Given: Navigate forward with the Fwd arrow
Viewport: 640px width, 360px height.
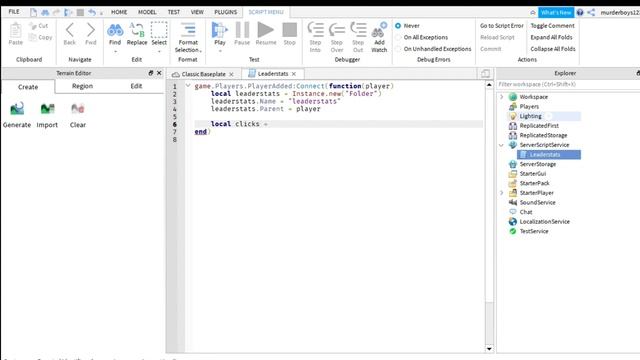Looking at the screenshot, I should coord(91,30).
